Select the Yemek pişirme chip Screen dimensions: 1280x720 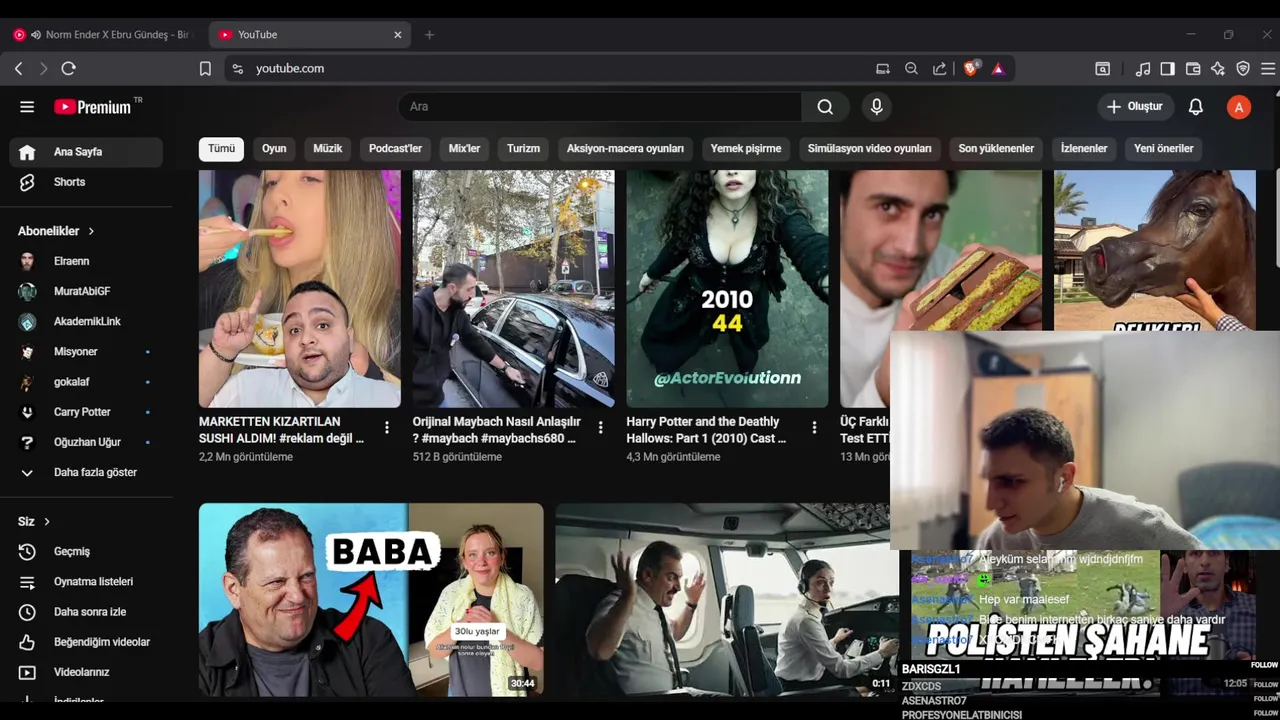click(746, 148)
